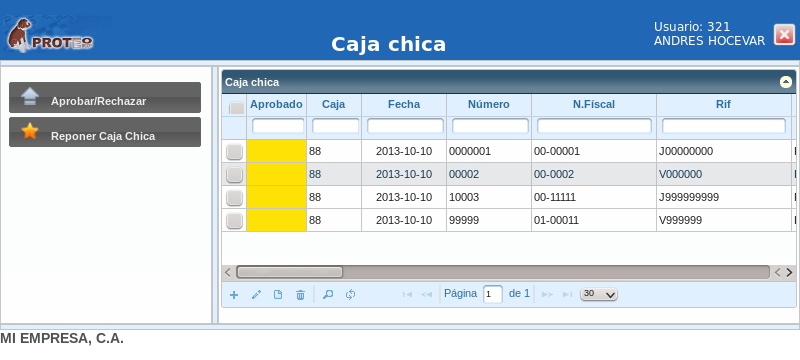Click the ANDRES HOCEVAR user name
The image size is (800, 360).
click(709, 41)
